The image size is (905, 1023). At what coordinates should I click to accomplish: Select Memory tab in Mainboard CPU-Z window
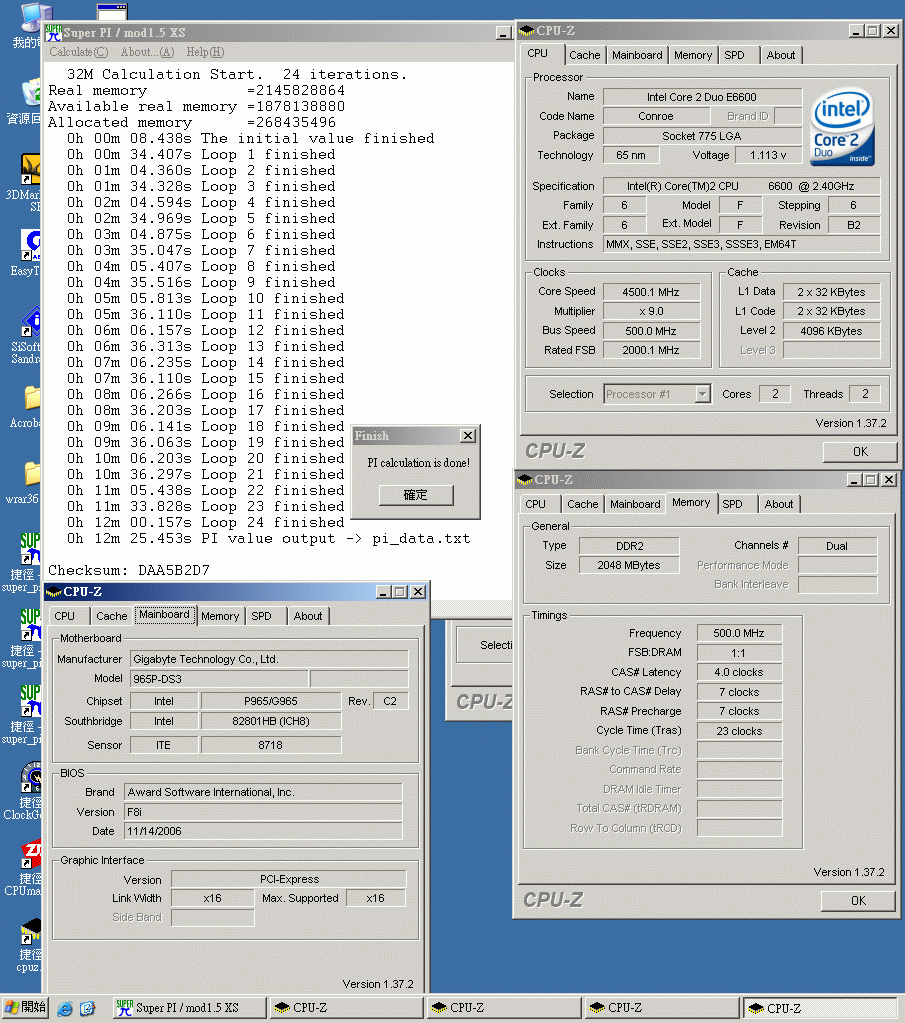click(220, 616)
